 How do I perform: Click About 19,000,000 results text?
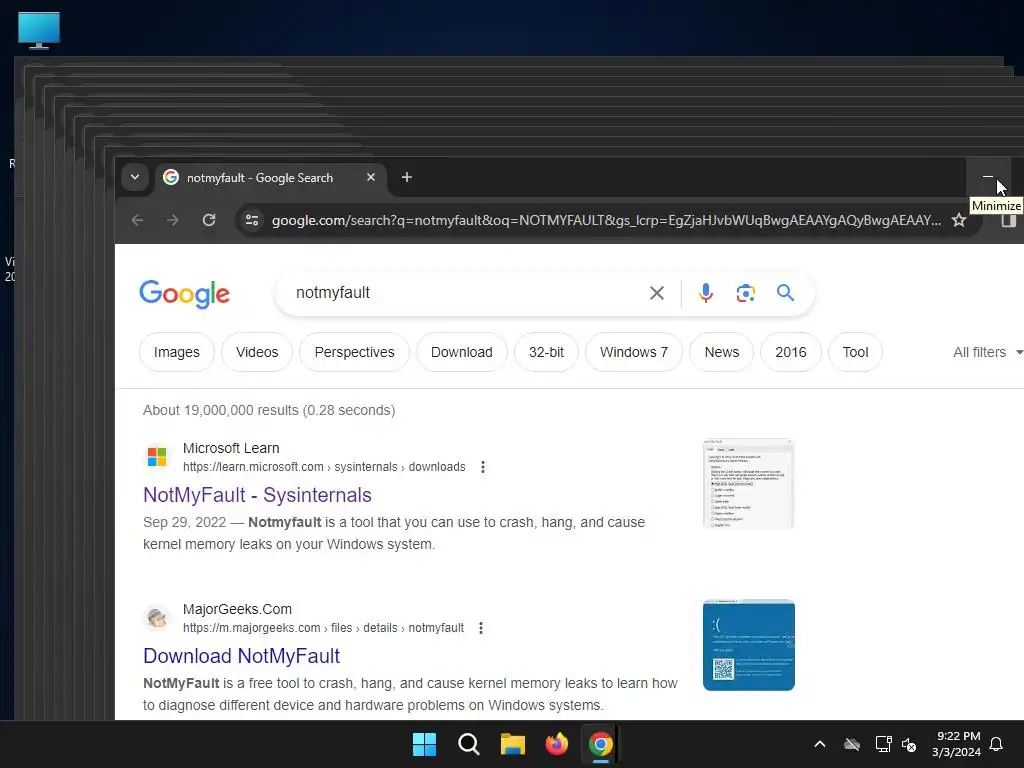(269, 410)
